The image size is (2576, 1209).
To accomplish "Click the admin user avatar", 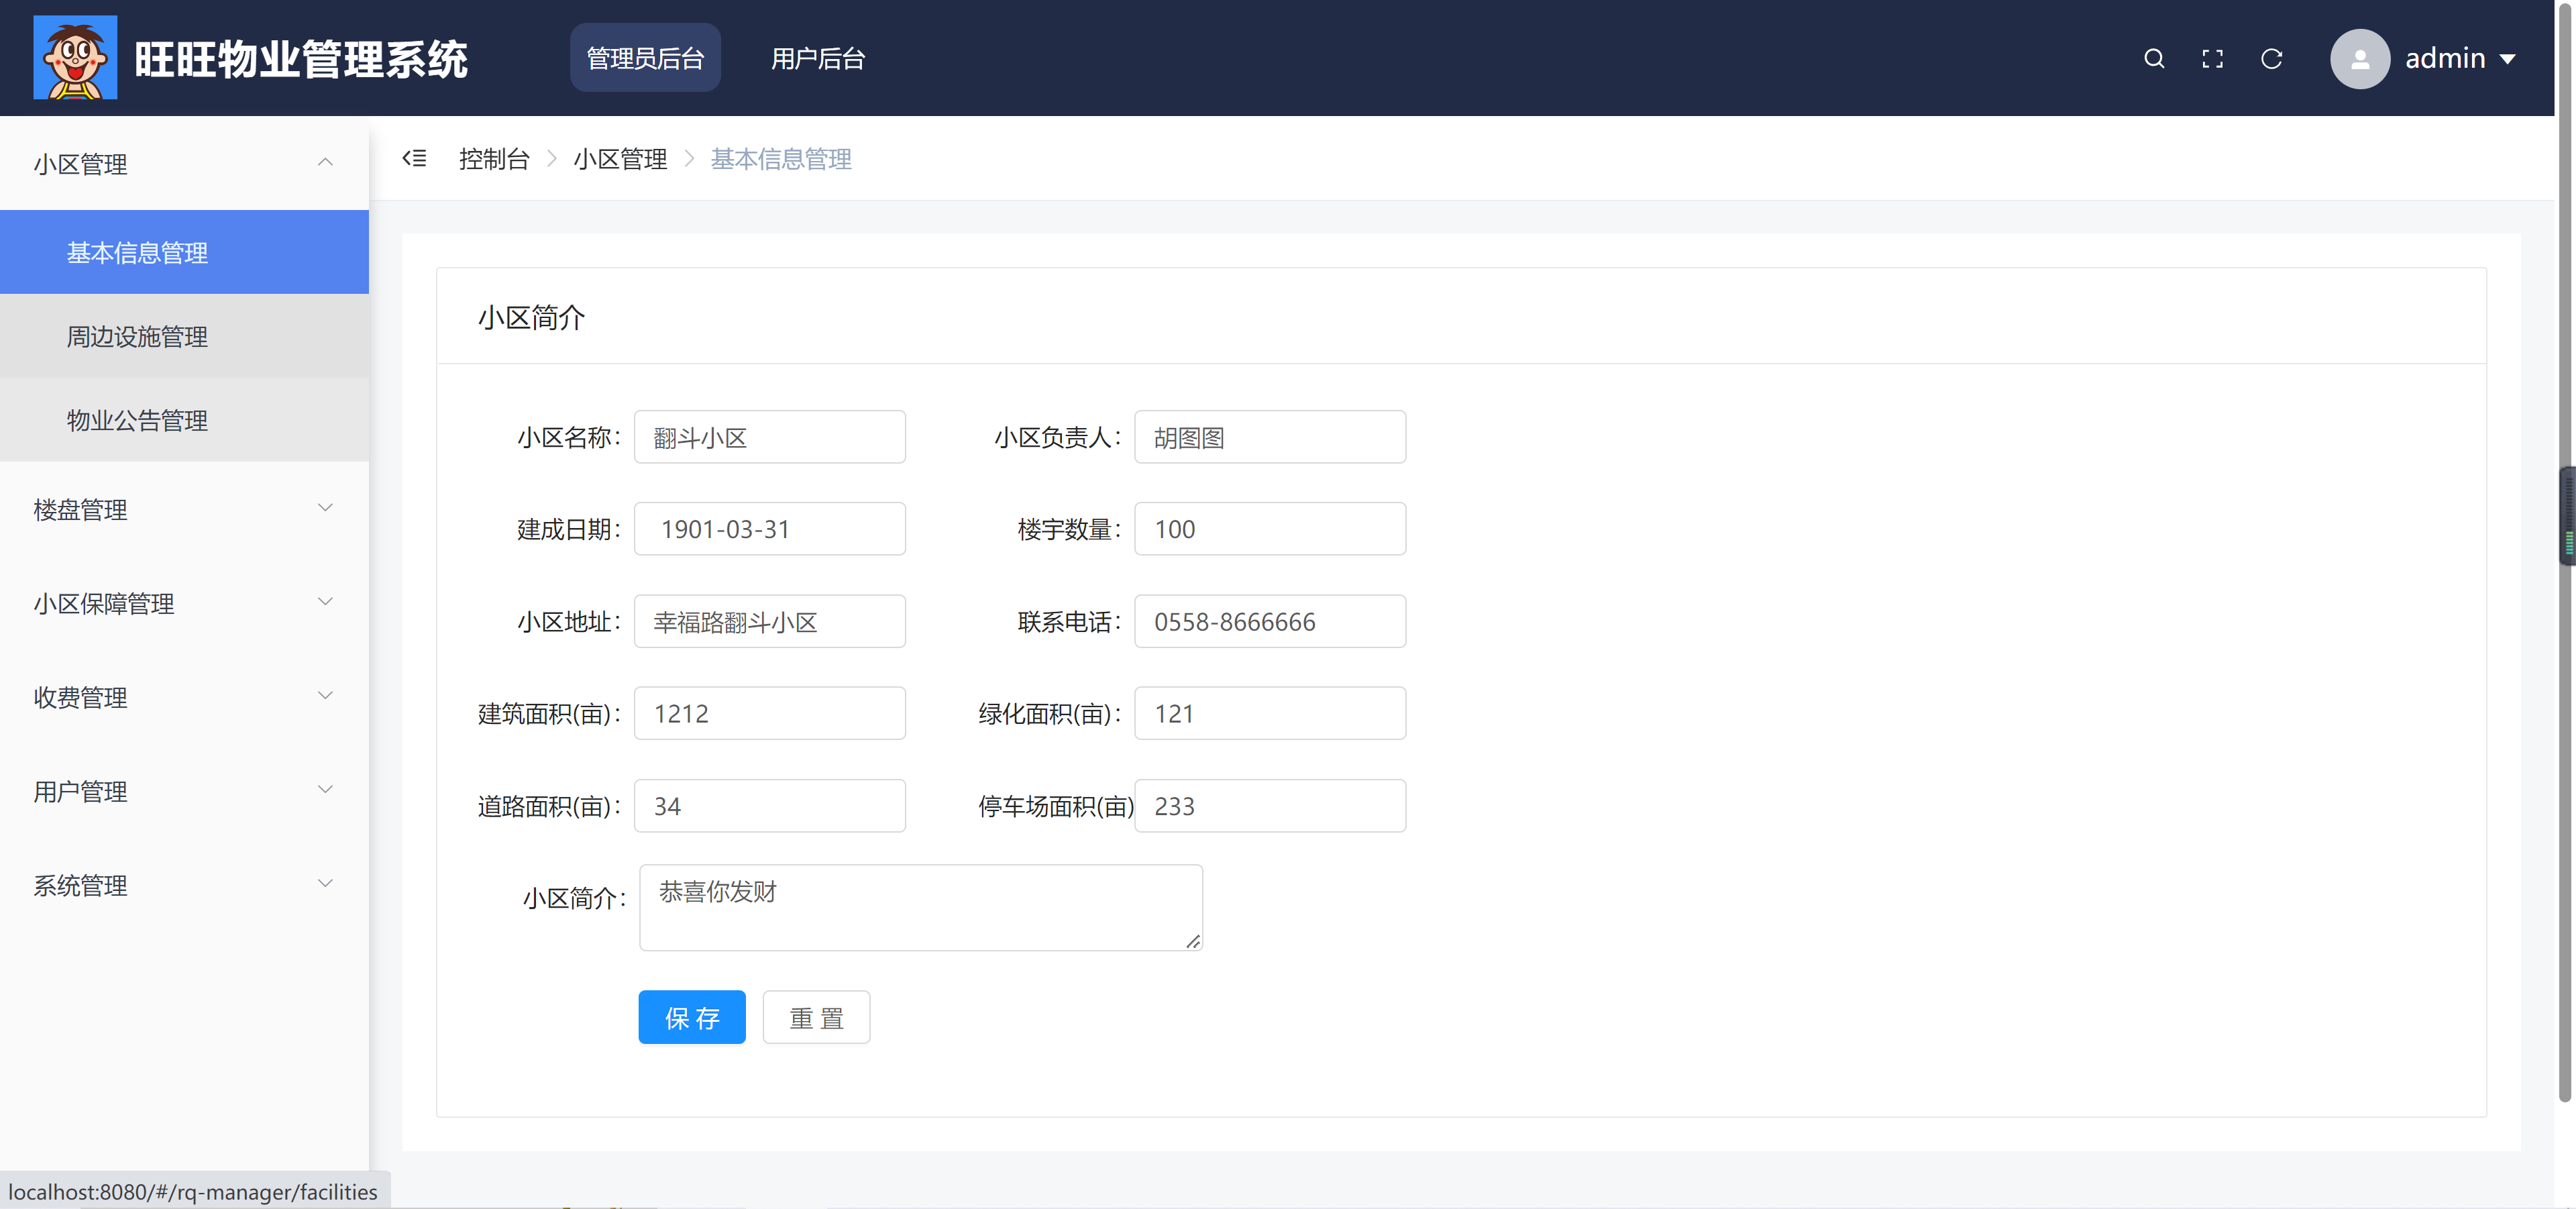I will 2359,58.
